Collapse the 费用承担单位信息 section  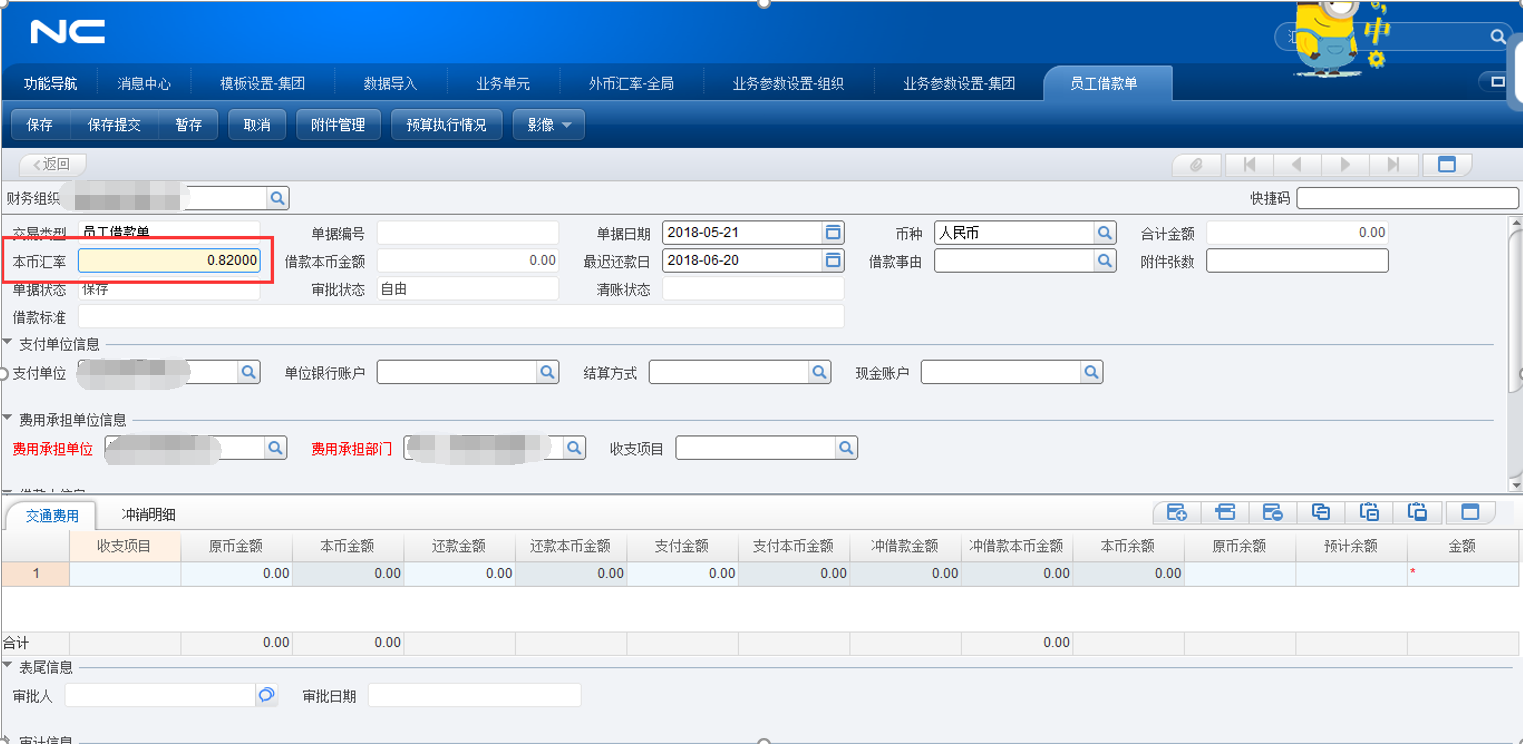(x=8, y=419)
